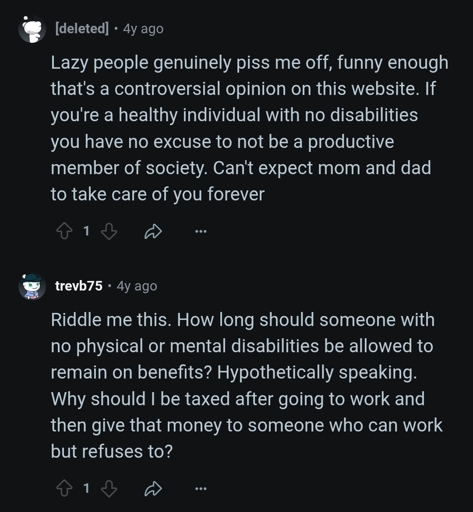Click trevb75's avatar image
Viewport: 473px width, 512px height.
(x=32, y=286)
